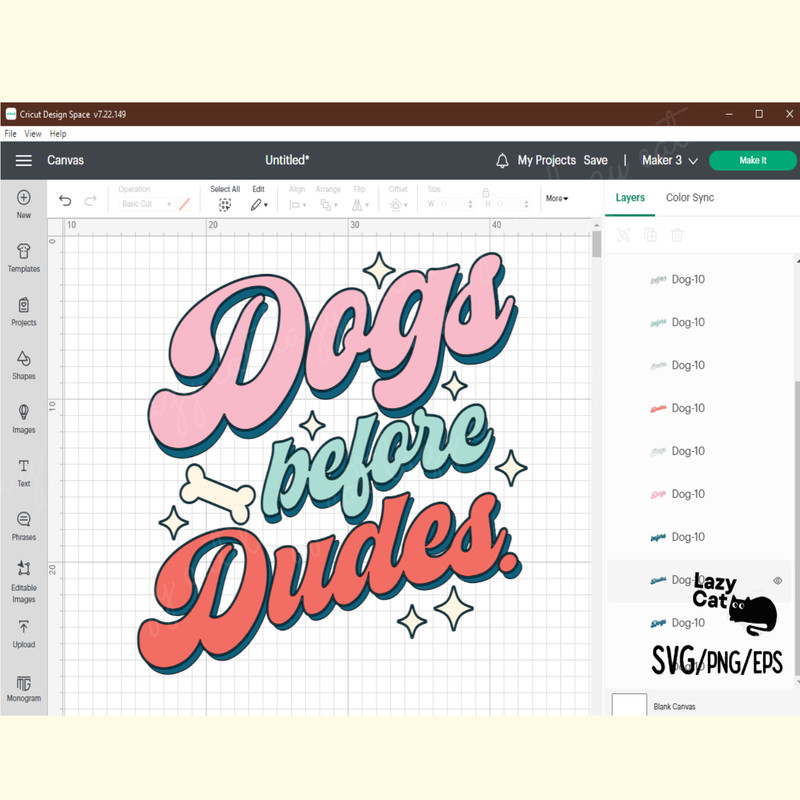Click the Blank Canvas white swatch
The image size is (800, 800).
(629, 704)
